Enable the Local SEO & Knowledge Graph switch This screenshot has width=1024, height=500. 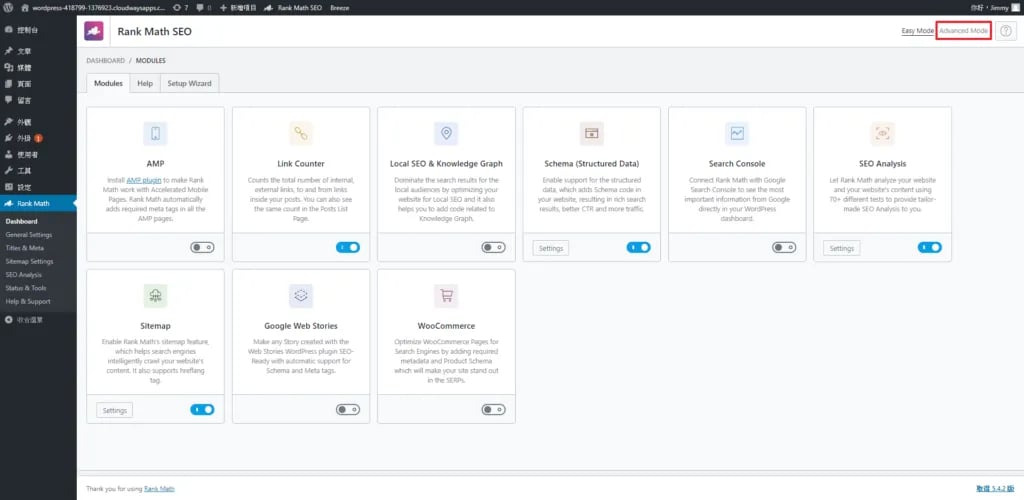coord(493,247)
